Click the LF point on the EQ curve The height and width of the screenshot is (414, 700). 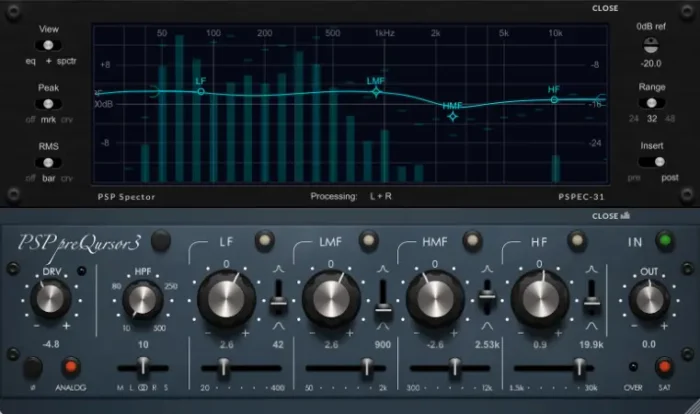pos(201,91)
